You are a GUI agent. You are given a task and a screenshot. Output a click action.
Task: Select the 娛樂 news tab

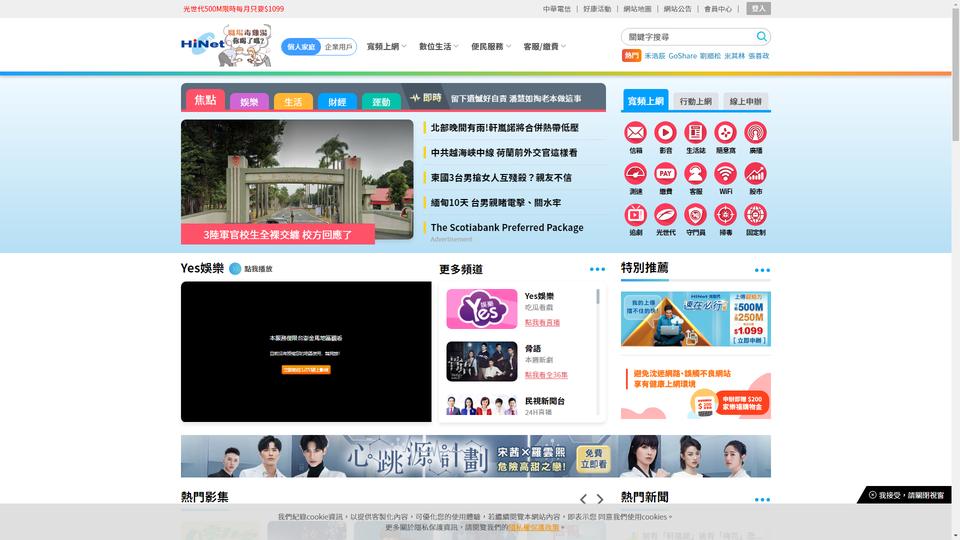249,102
